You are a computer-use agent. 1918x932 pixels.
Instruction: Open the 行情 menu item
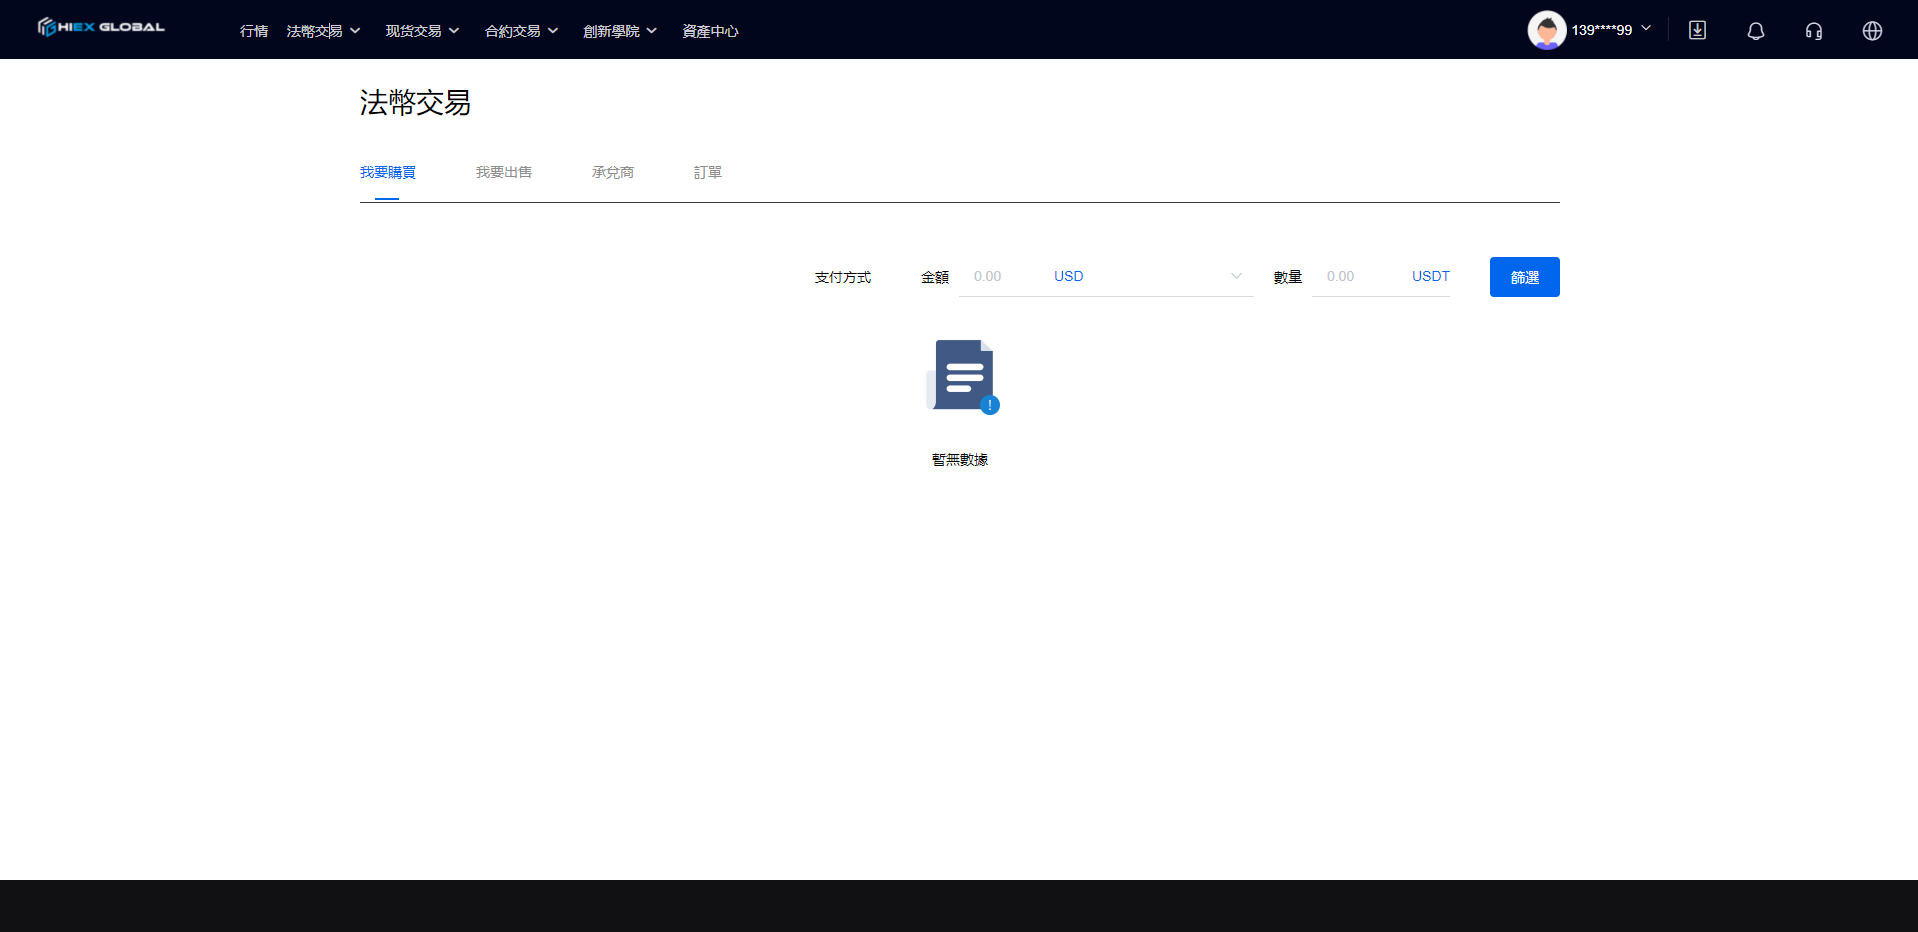point(254,31)
